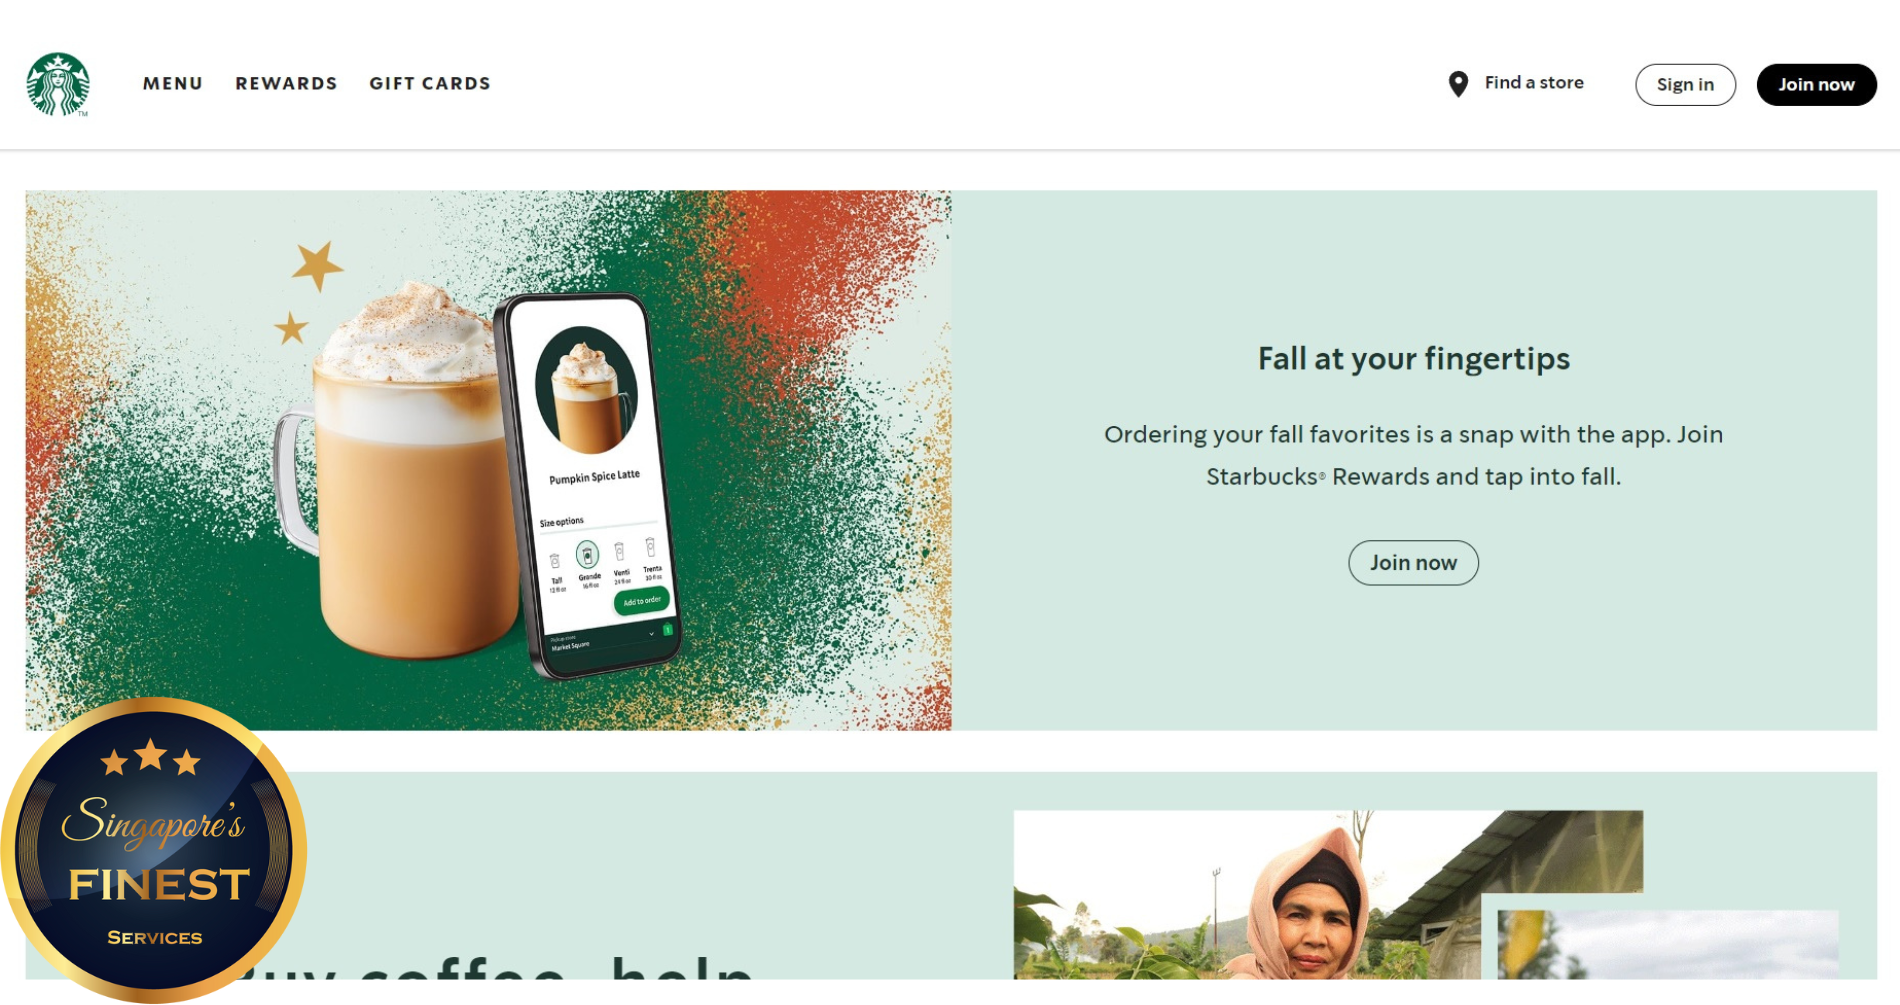Click the Sign in button
Viewport: 1900px width, 1005px height.
[1685, 85]
